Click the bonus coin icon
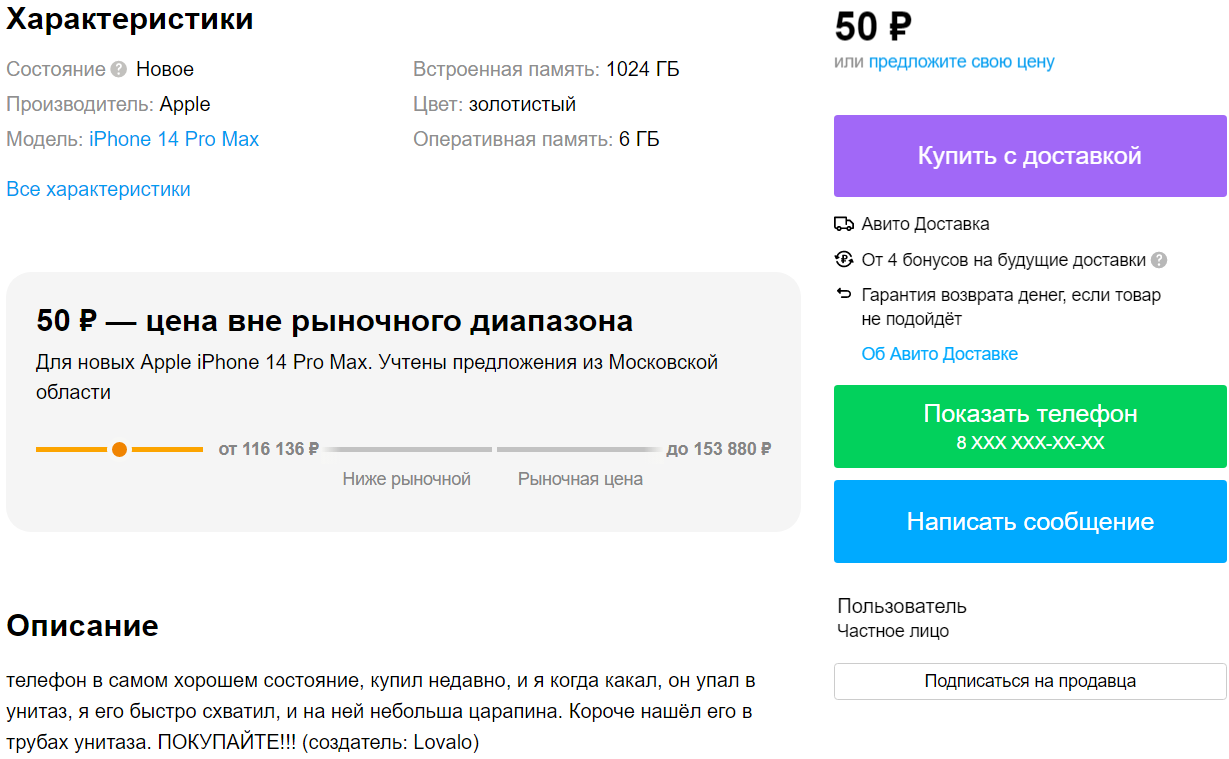1229x759 pixels. pyautogui.click(x=843, y=260)
